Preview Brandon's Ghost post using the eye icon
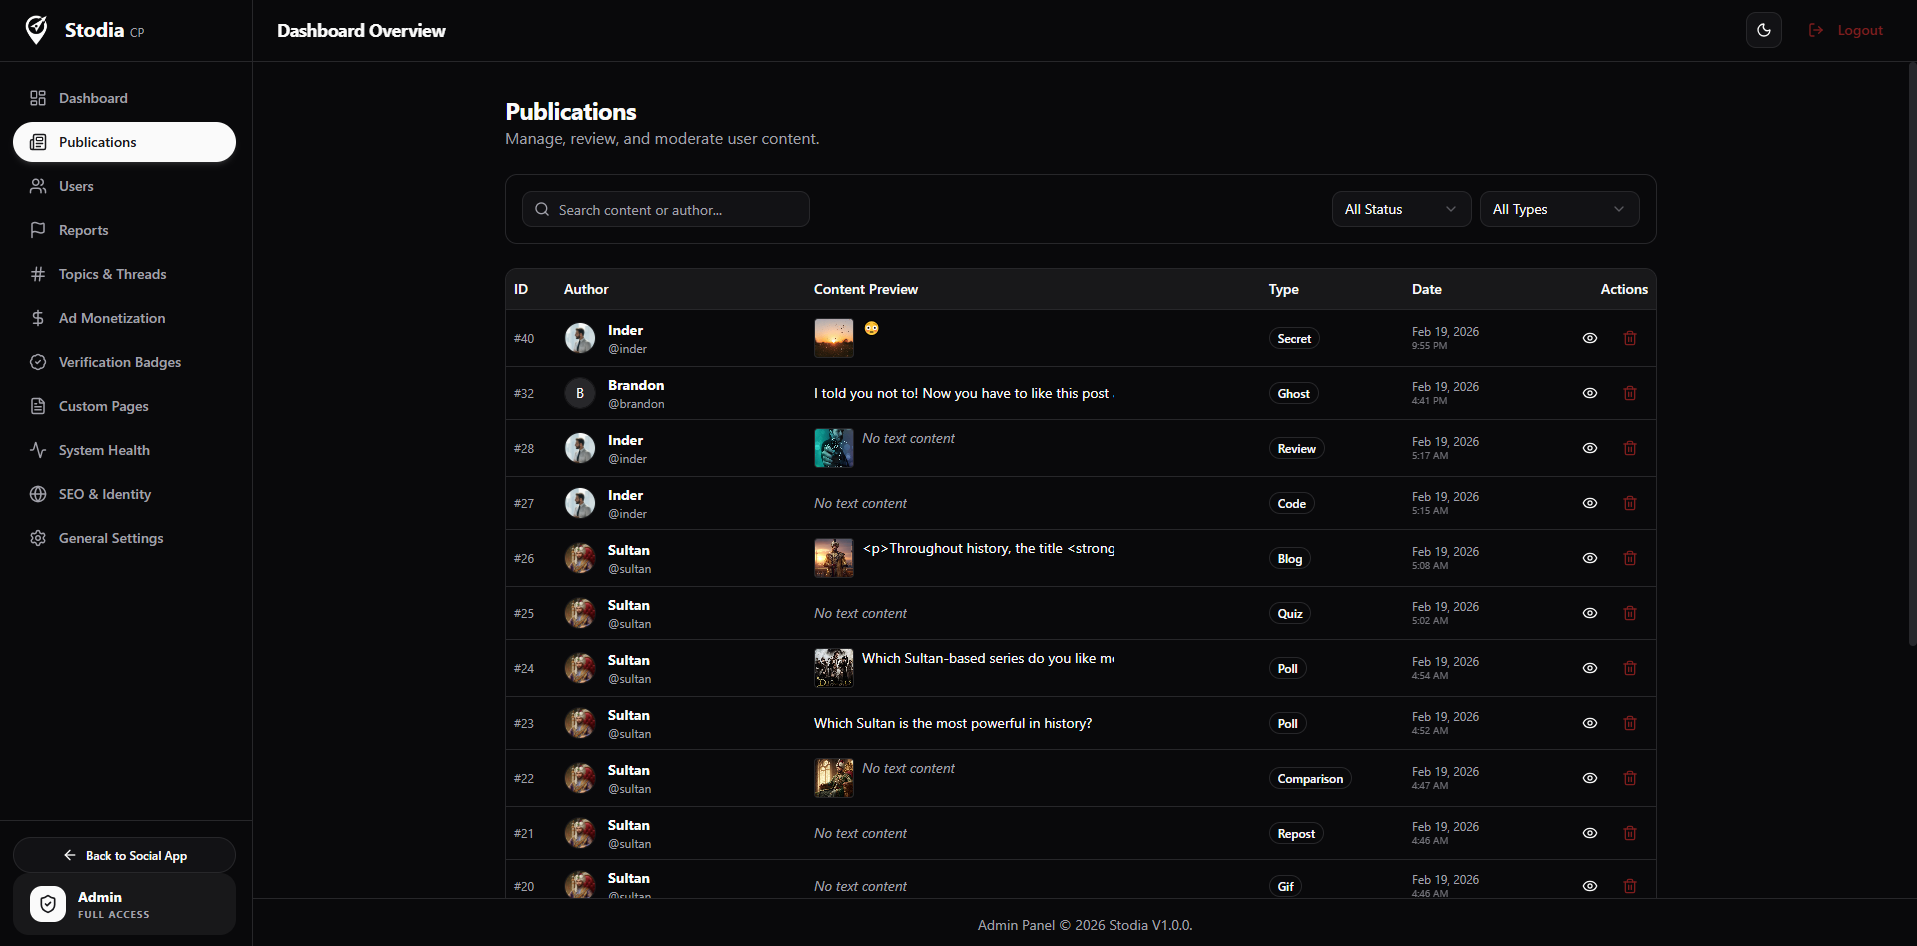 coord(1590,393)
